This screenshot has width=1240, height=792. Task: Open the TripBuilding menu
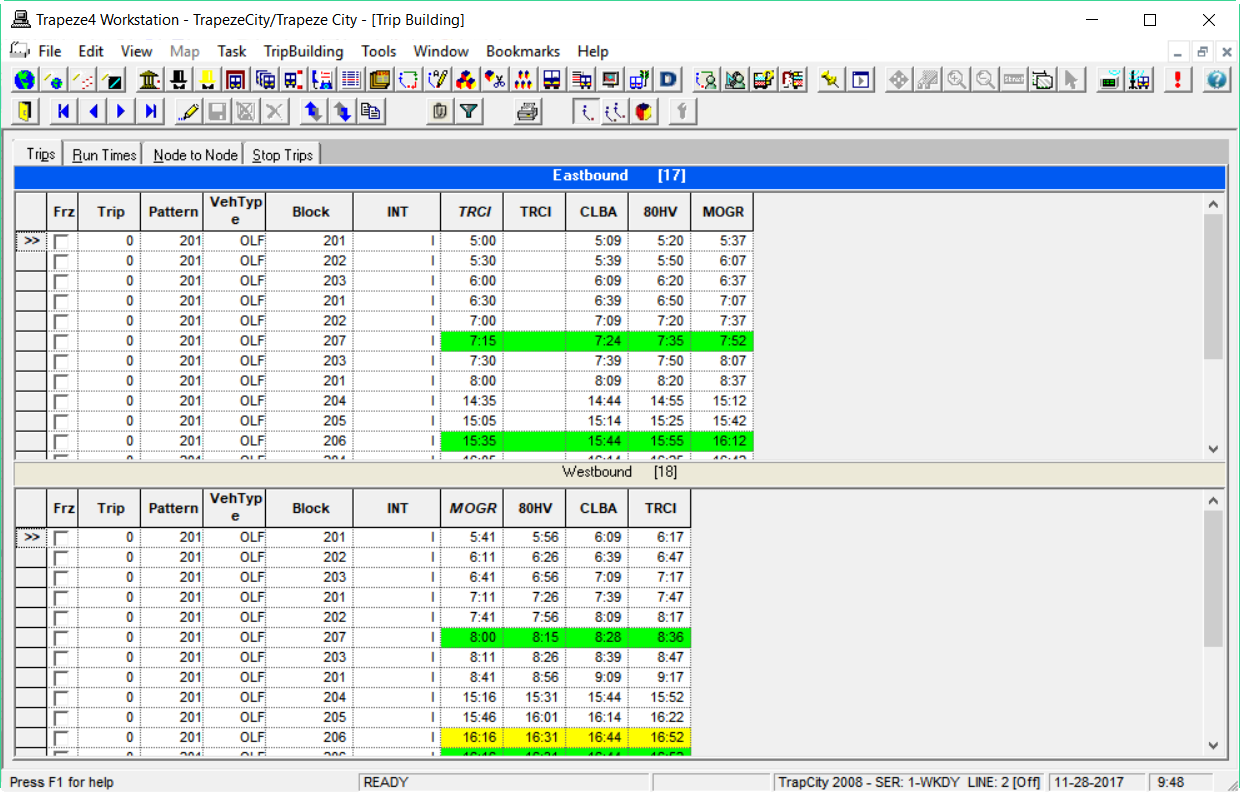tap(303, 51)
